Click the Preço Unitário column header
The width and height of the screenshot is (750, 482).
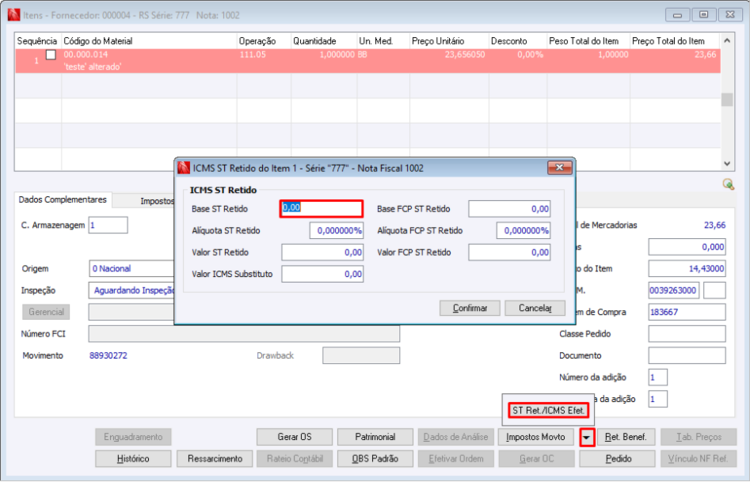point(449,41)
